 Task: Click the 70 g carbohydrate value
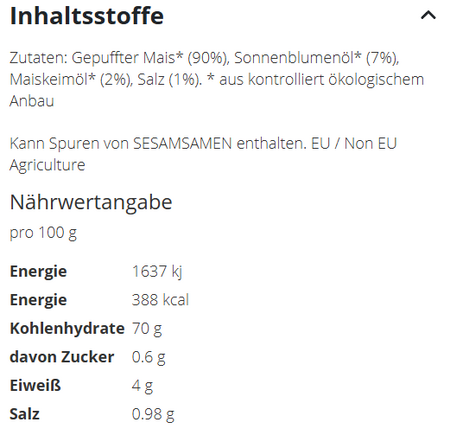coord(147,329)
